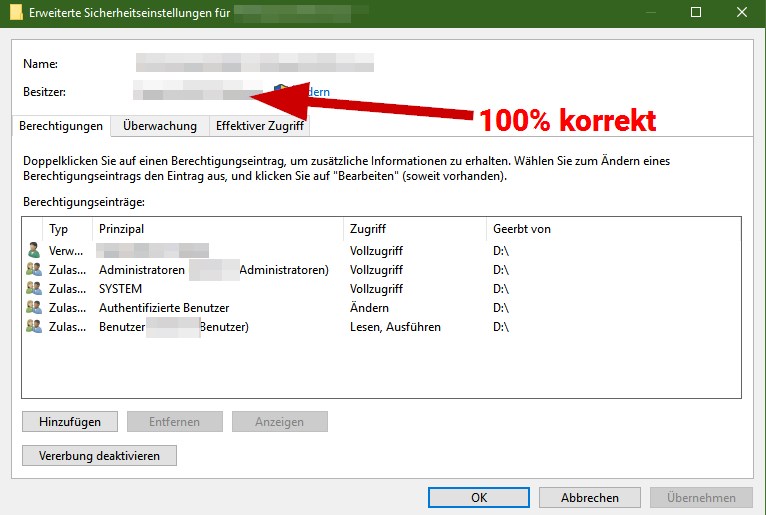The height and width of the screenshot is (515, 766).
Task: Click the group icon of the SYSTEM row
Action: tap(34, 288)
